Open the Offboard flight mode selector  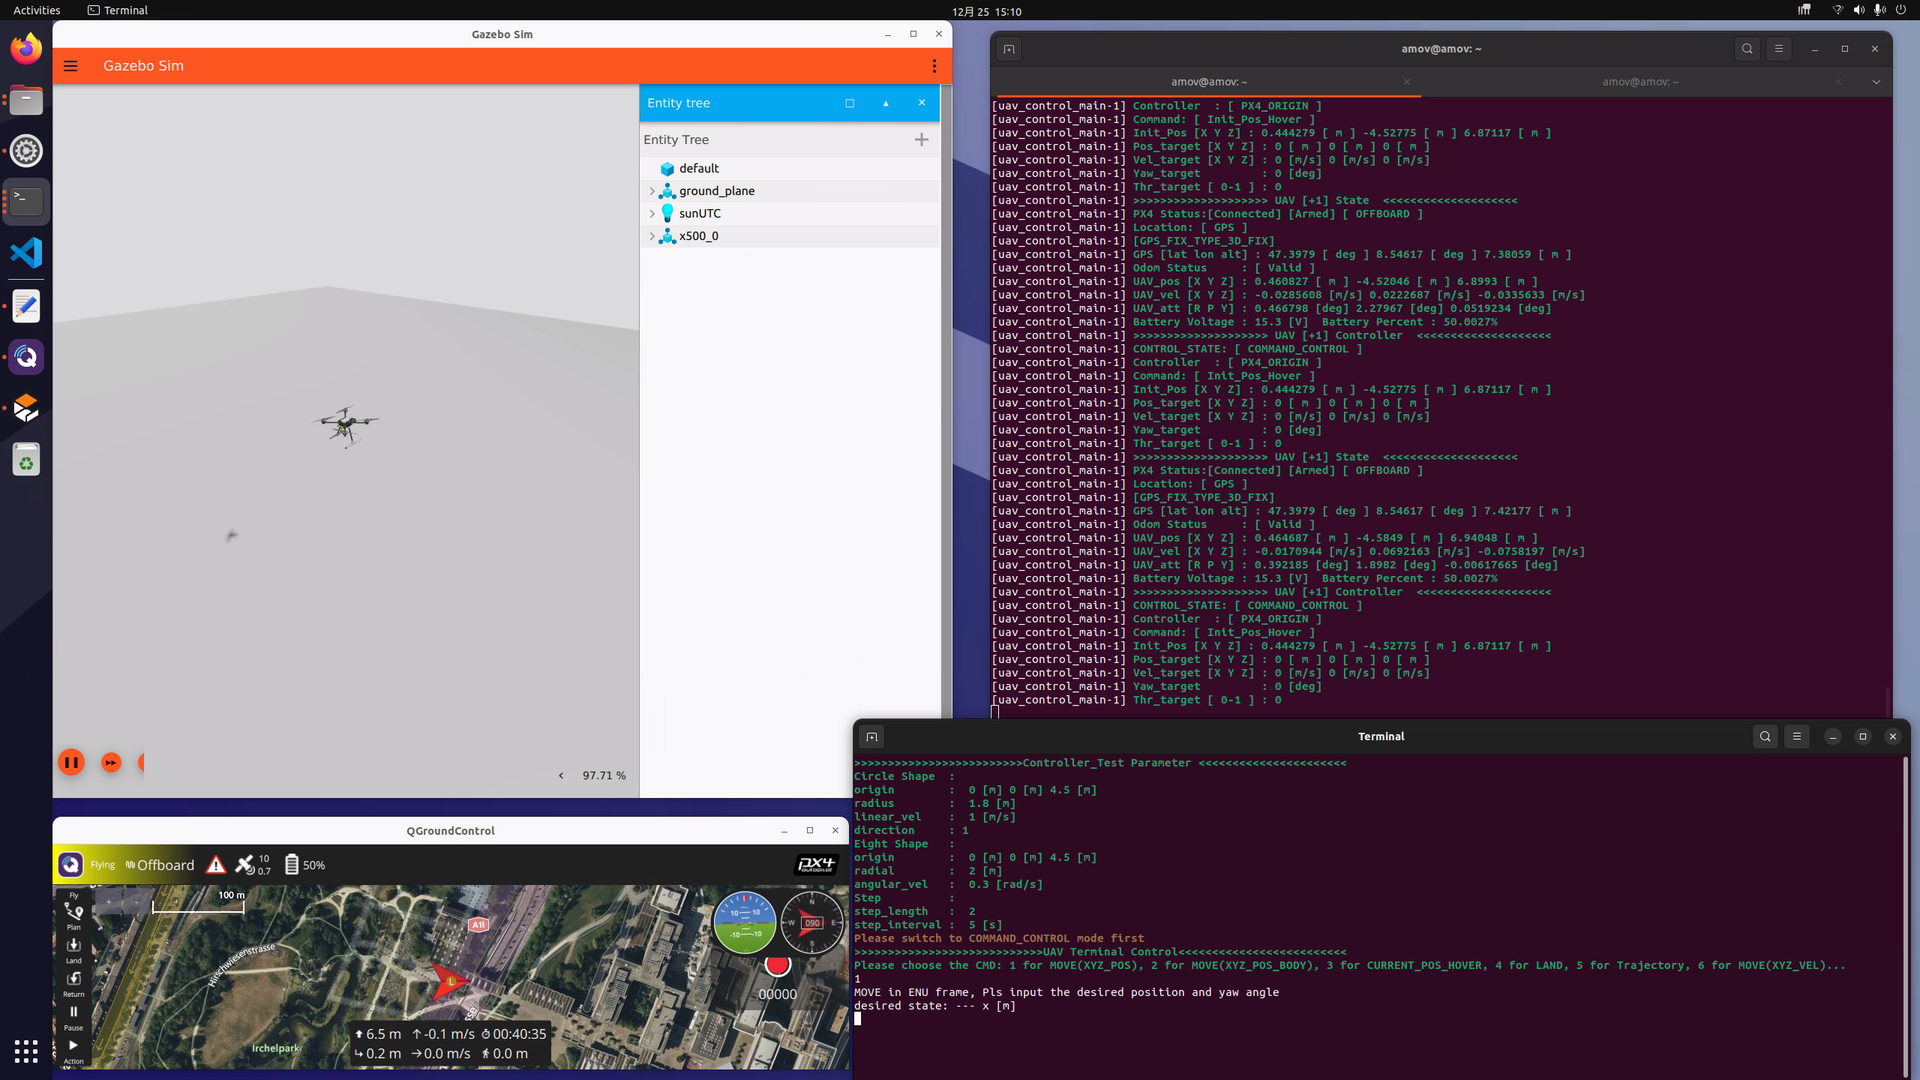pos(160,866)
